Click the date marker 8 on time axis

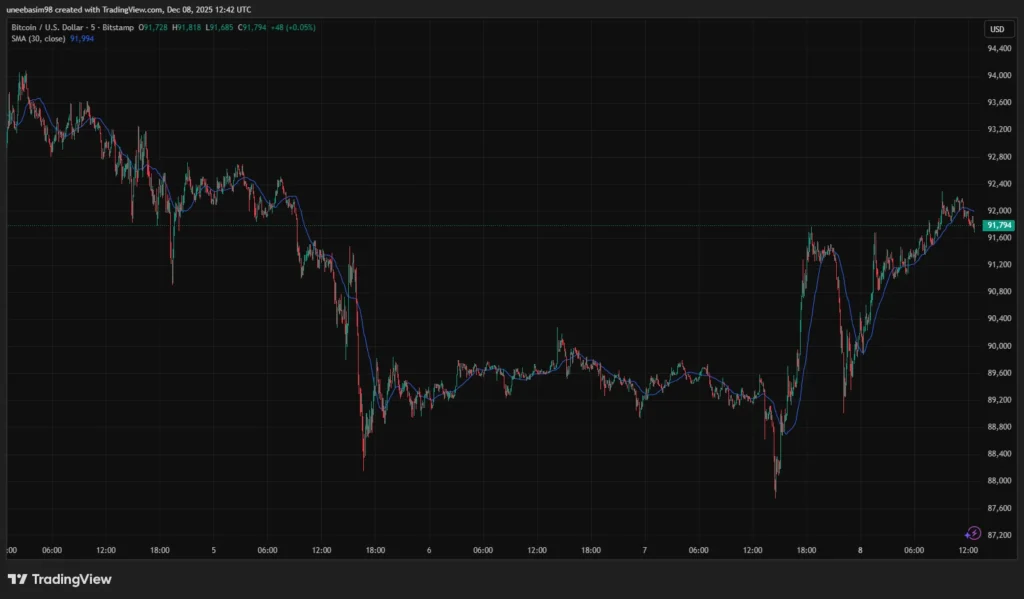click(x=861, y=549)
